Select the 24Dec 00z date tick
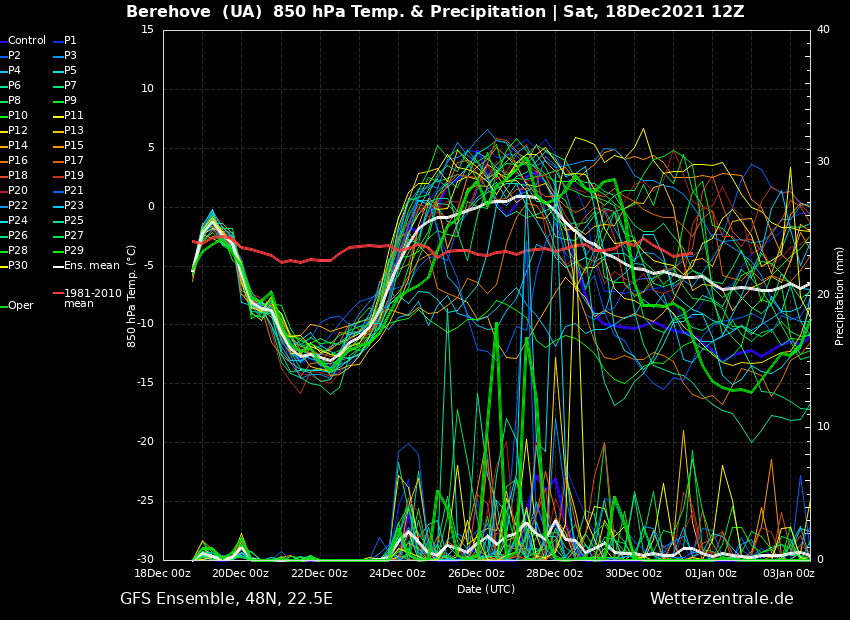850x620 pixels. pyautogui.click(x=398, y=574)
